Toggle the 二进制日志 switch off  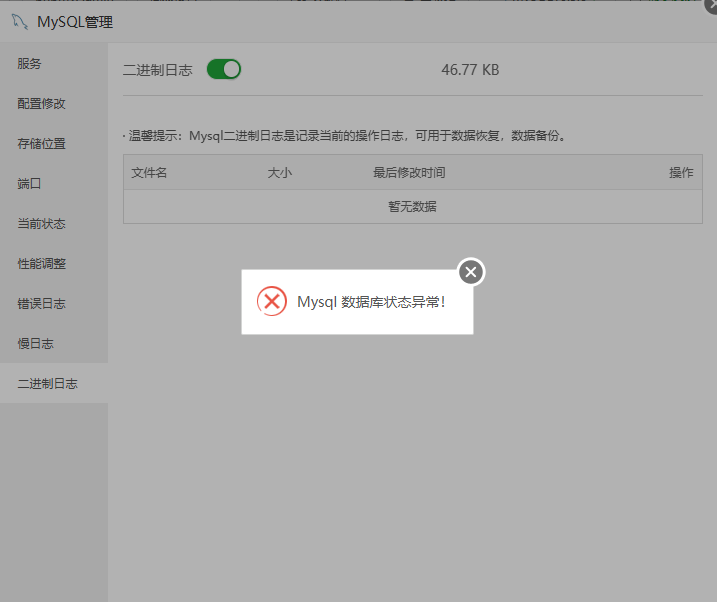pyautogui.click(x=224, y=69)
